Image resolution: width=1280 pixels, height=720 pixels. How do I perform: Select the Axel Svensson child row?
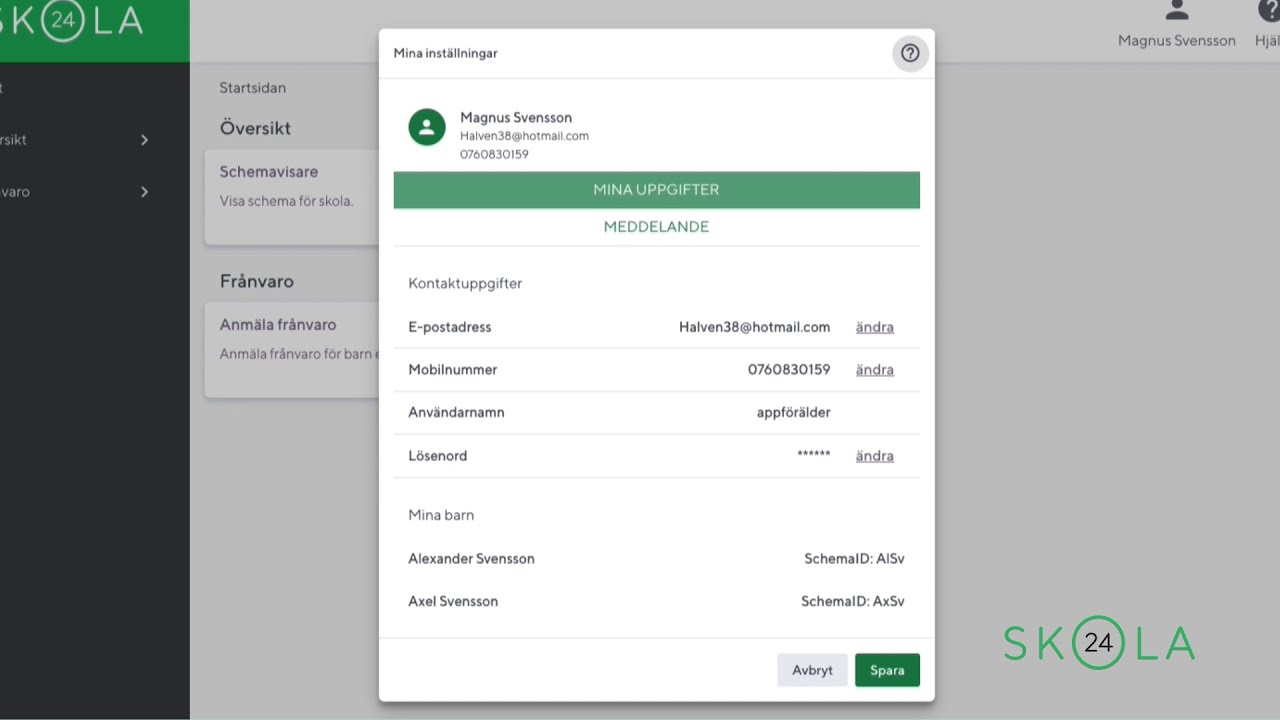(x=656, y=602)
